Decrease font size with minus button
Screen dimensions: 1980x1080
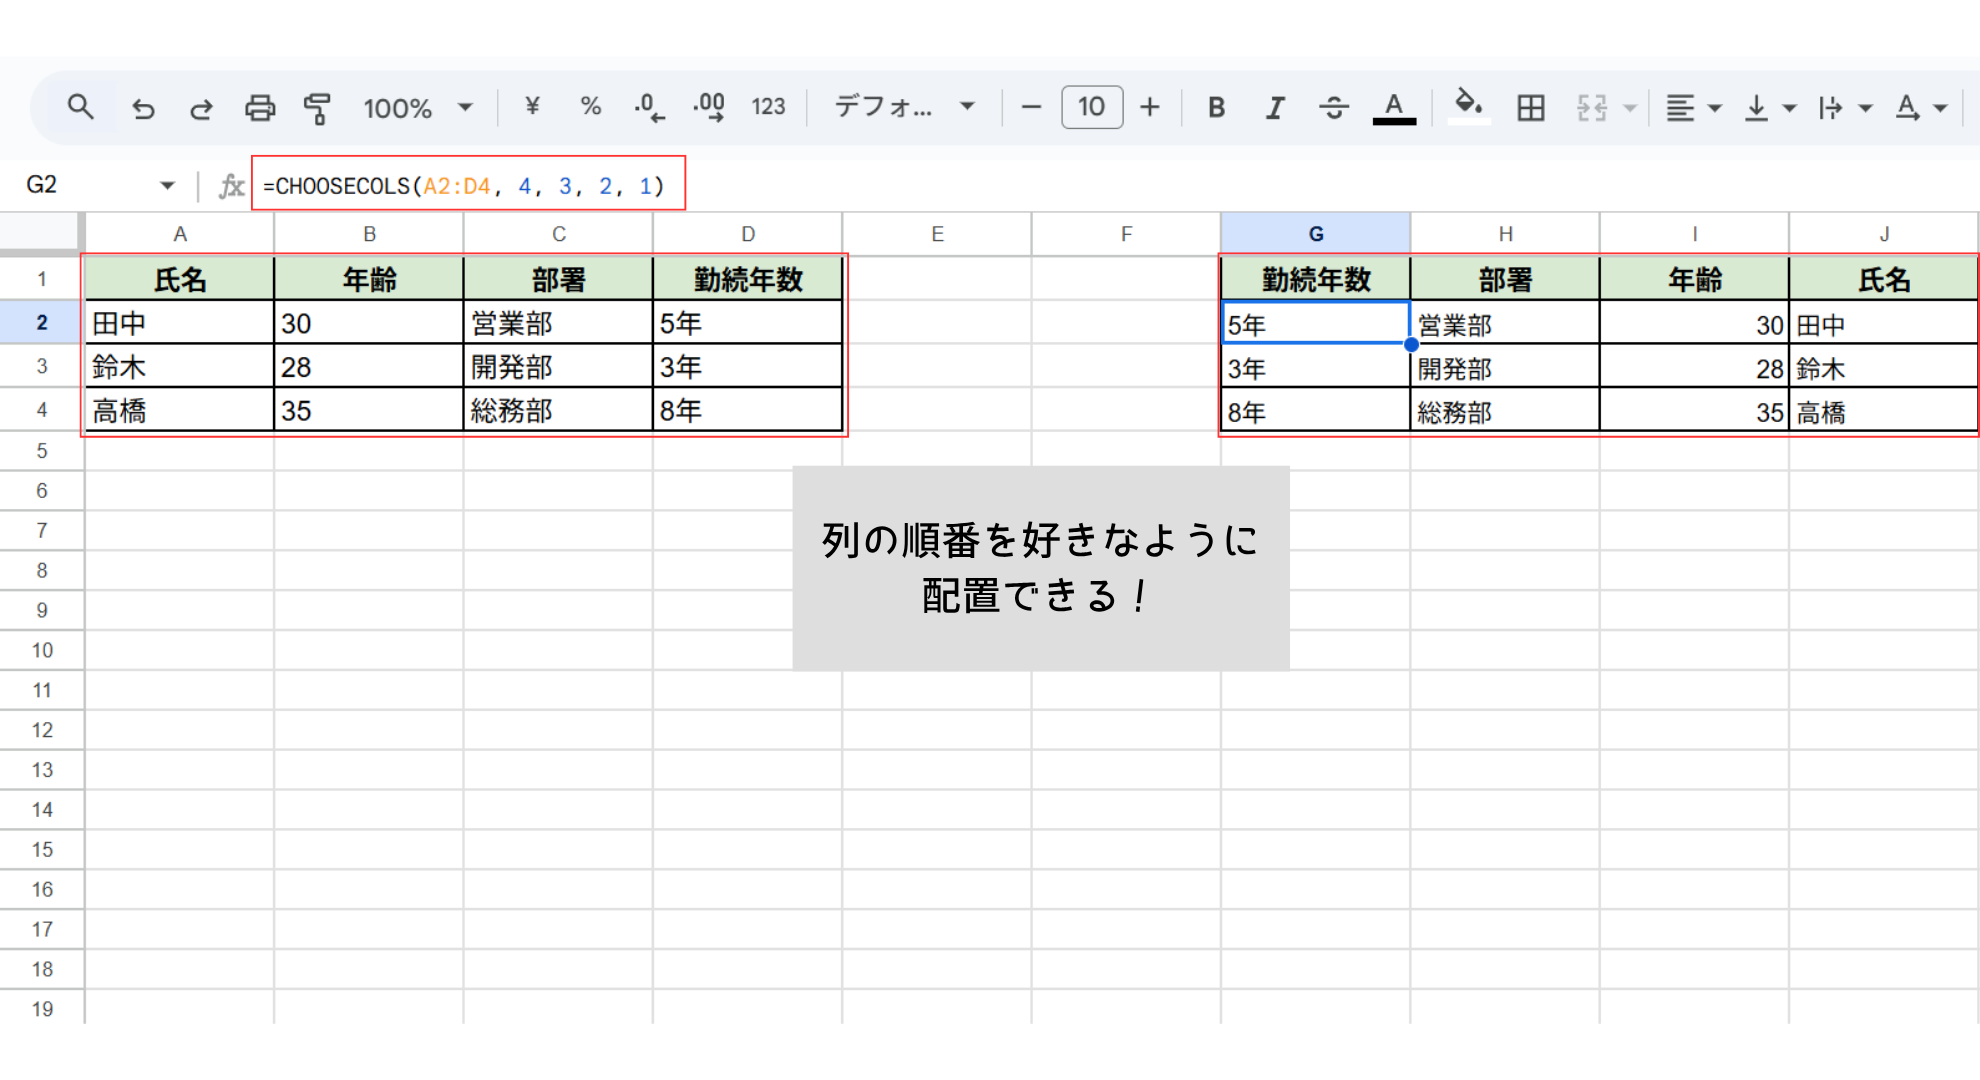pyautogui.click(x=1031, y=107)
